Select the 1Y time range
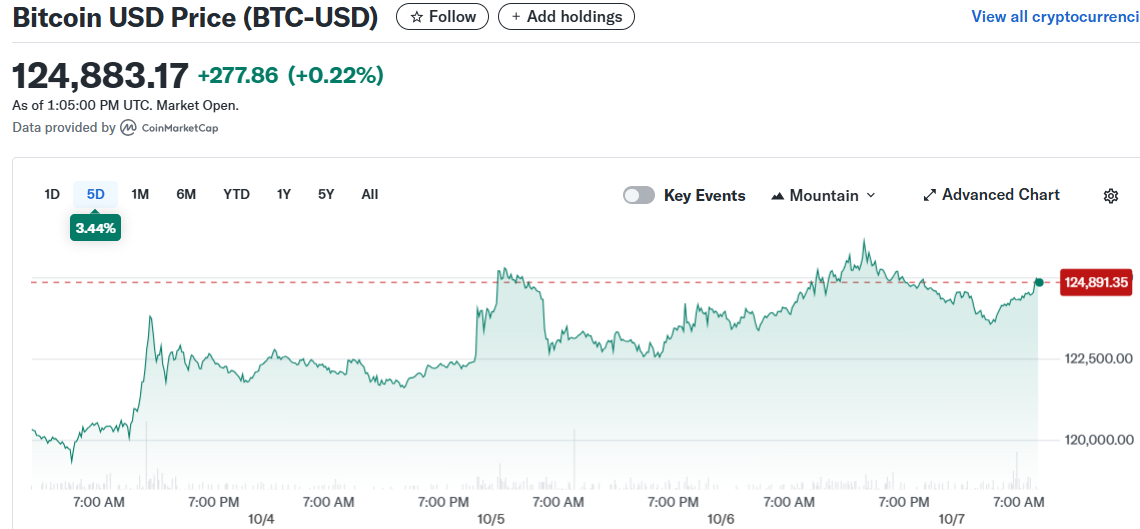This screenshot has height=529, width=1140. 284,194
